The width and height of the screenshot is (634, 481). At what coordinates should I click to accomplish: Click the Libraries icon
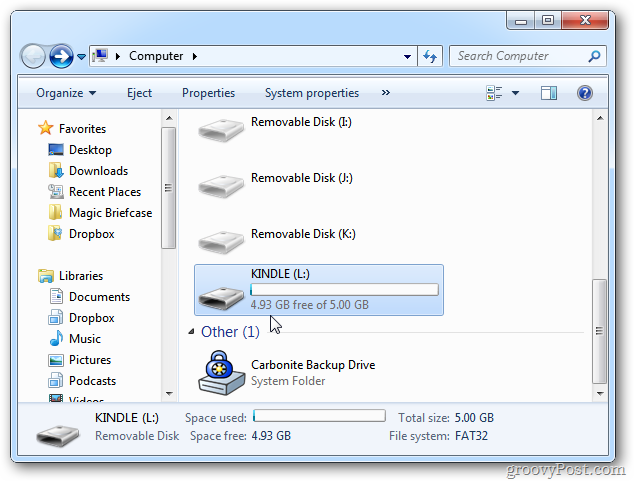[46, 276]
